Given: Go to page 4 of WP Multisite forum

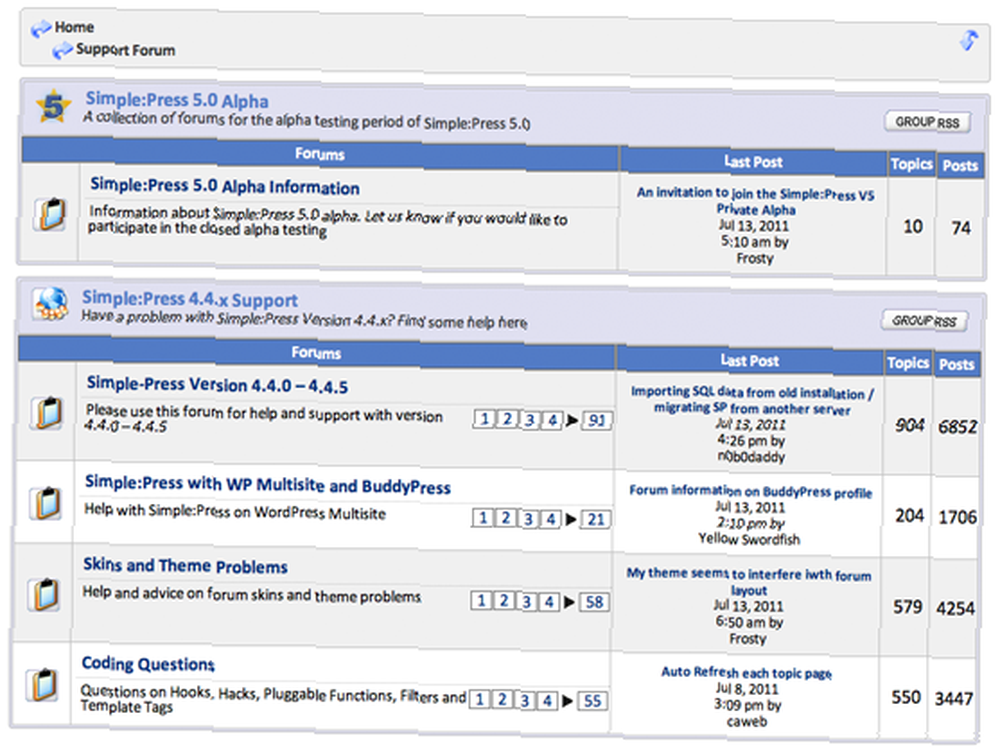Looking at the screenshot, I should pos(550,519).
